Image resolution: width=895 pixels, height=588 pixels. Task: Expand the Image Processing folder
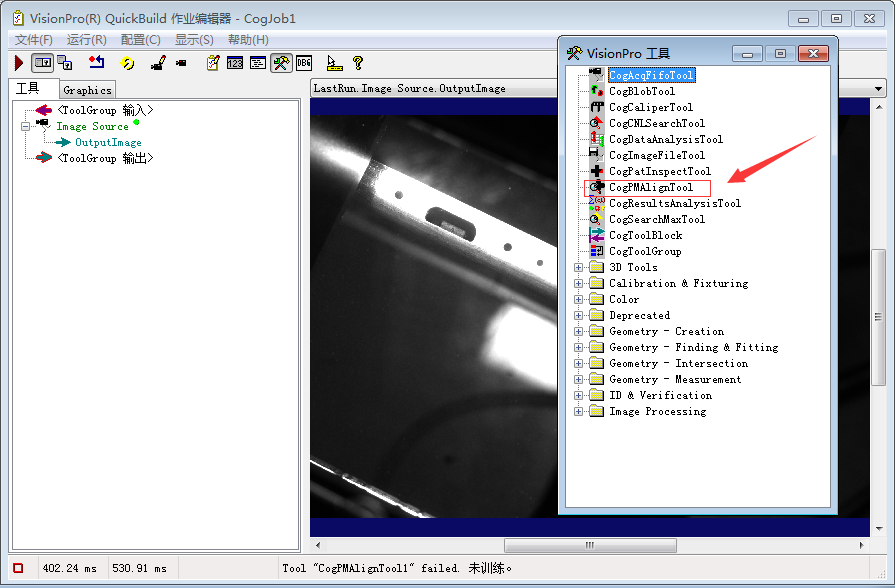(578, 411)
